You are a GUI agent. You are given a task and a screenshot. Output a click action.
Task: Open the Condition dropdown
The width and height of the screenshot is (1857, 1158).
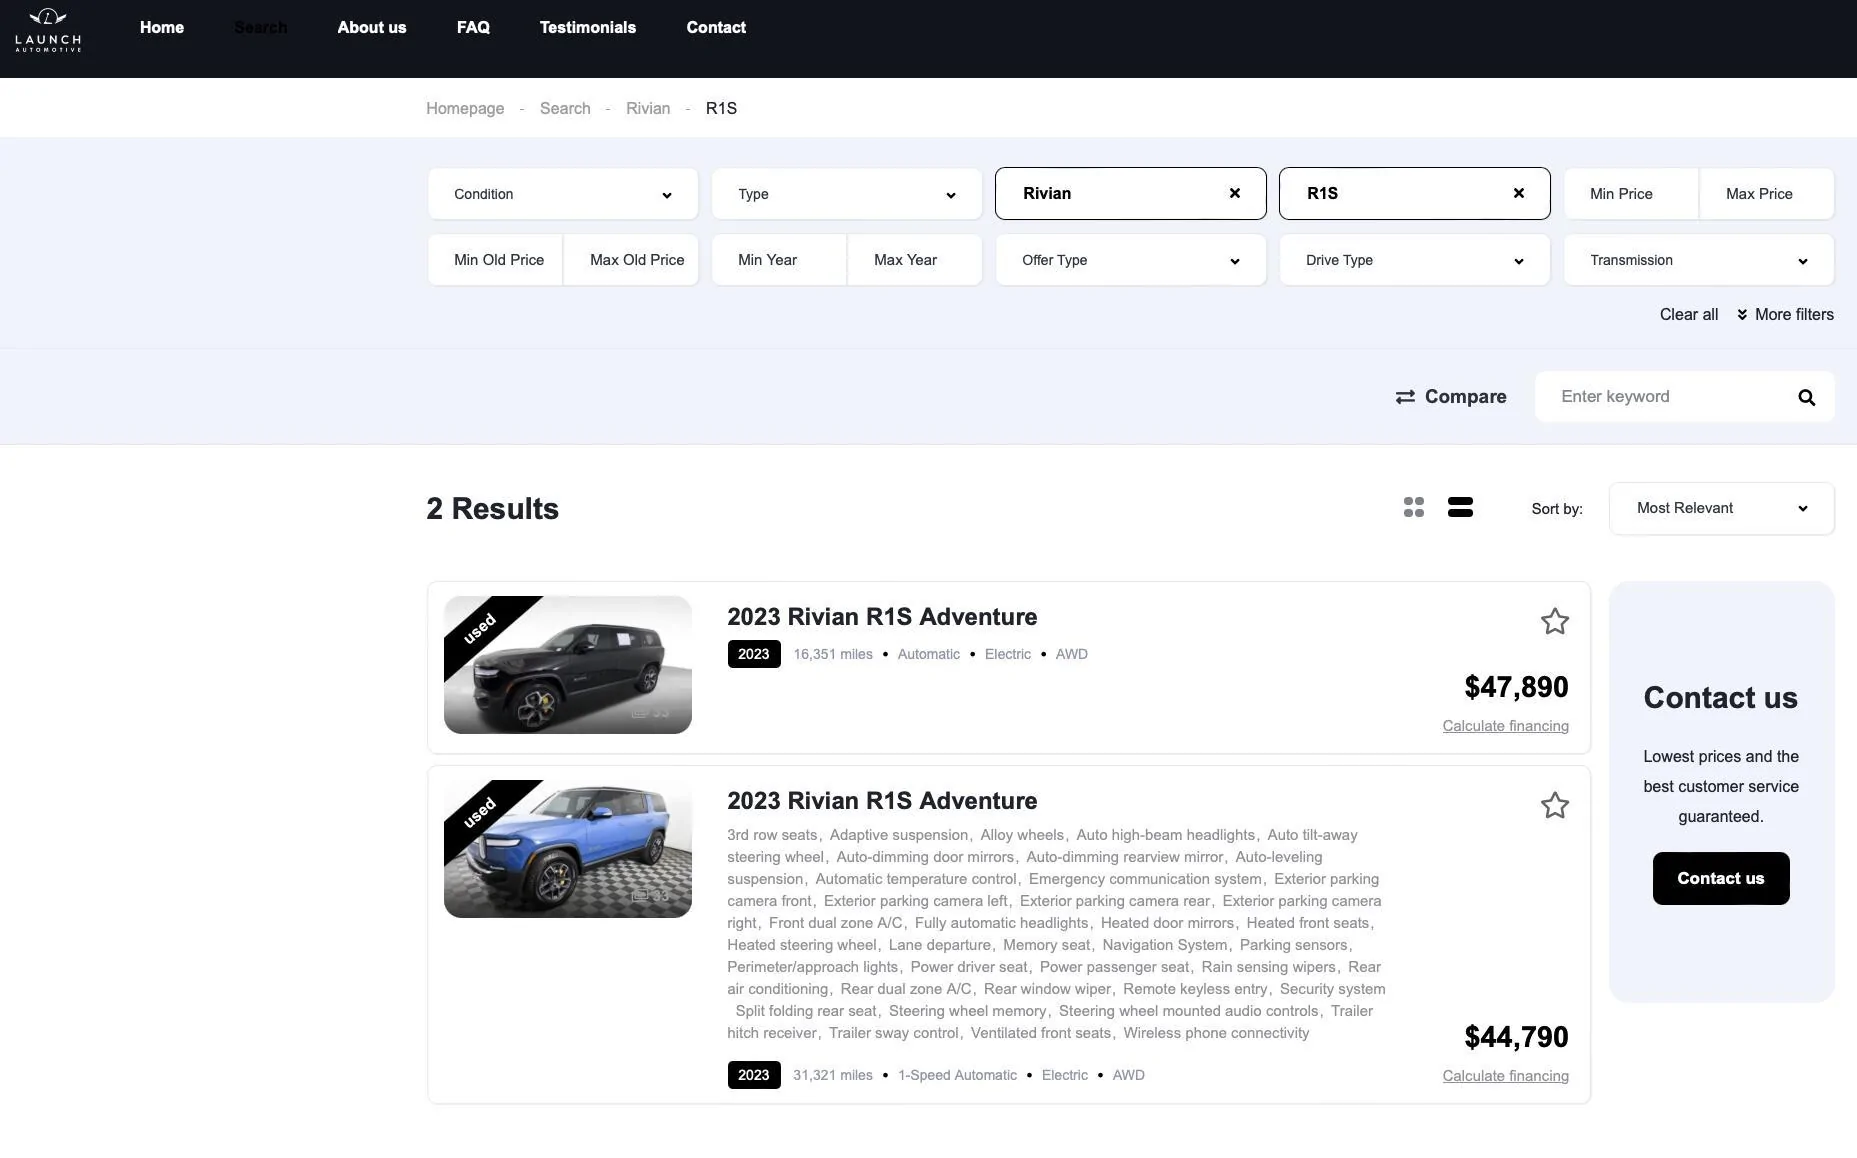[563, 194]
